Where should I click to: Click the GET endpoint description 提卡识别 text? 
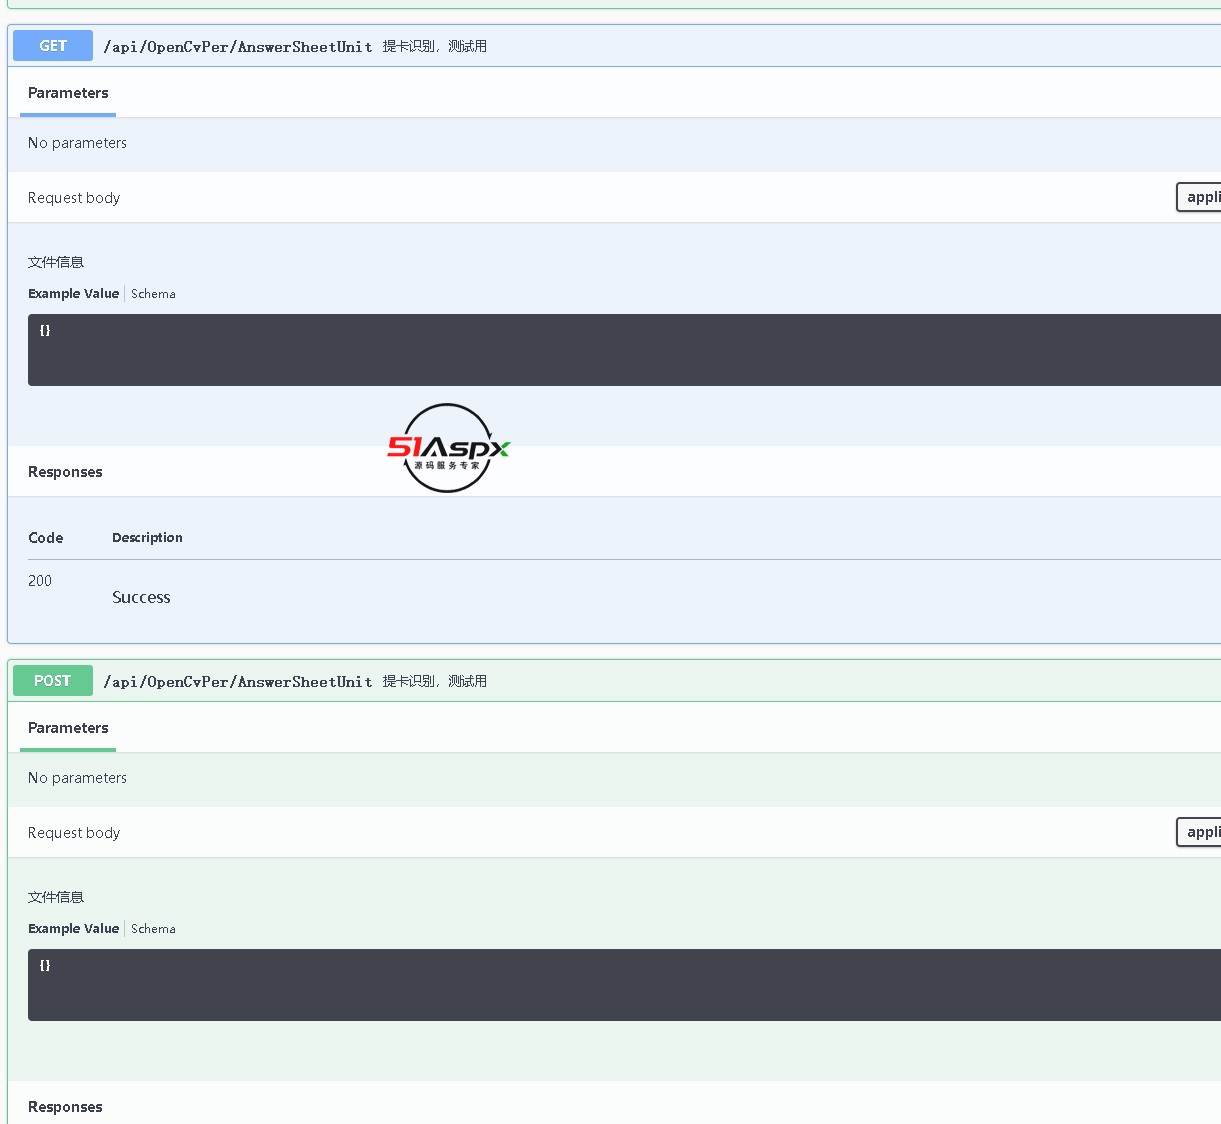pos(434,47)
